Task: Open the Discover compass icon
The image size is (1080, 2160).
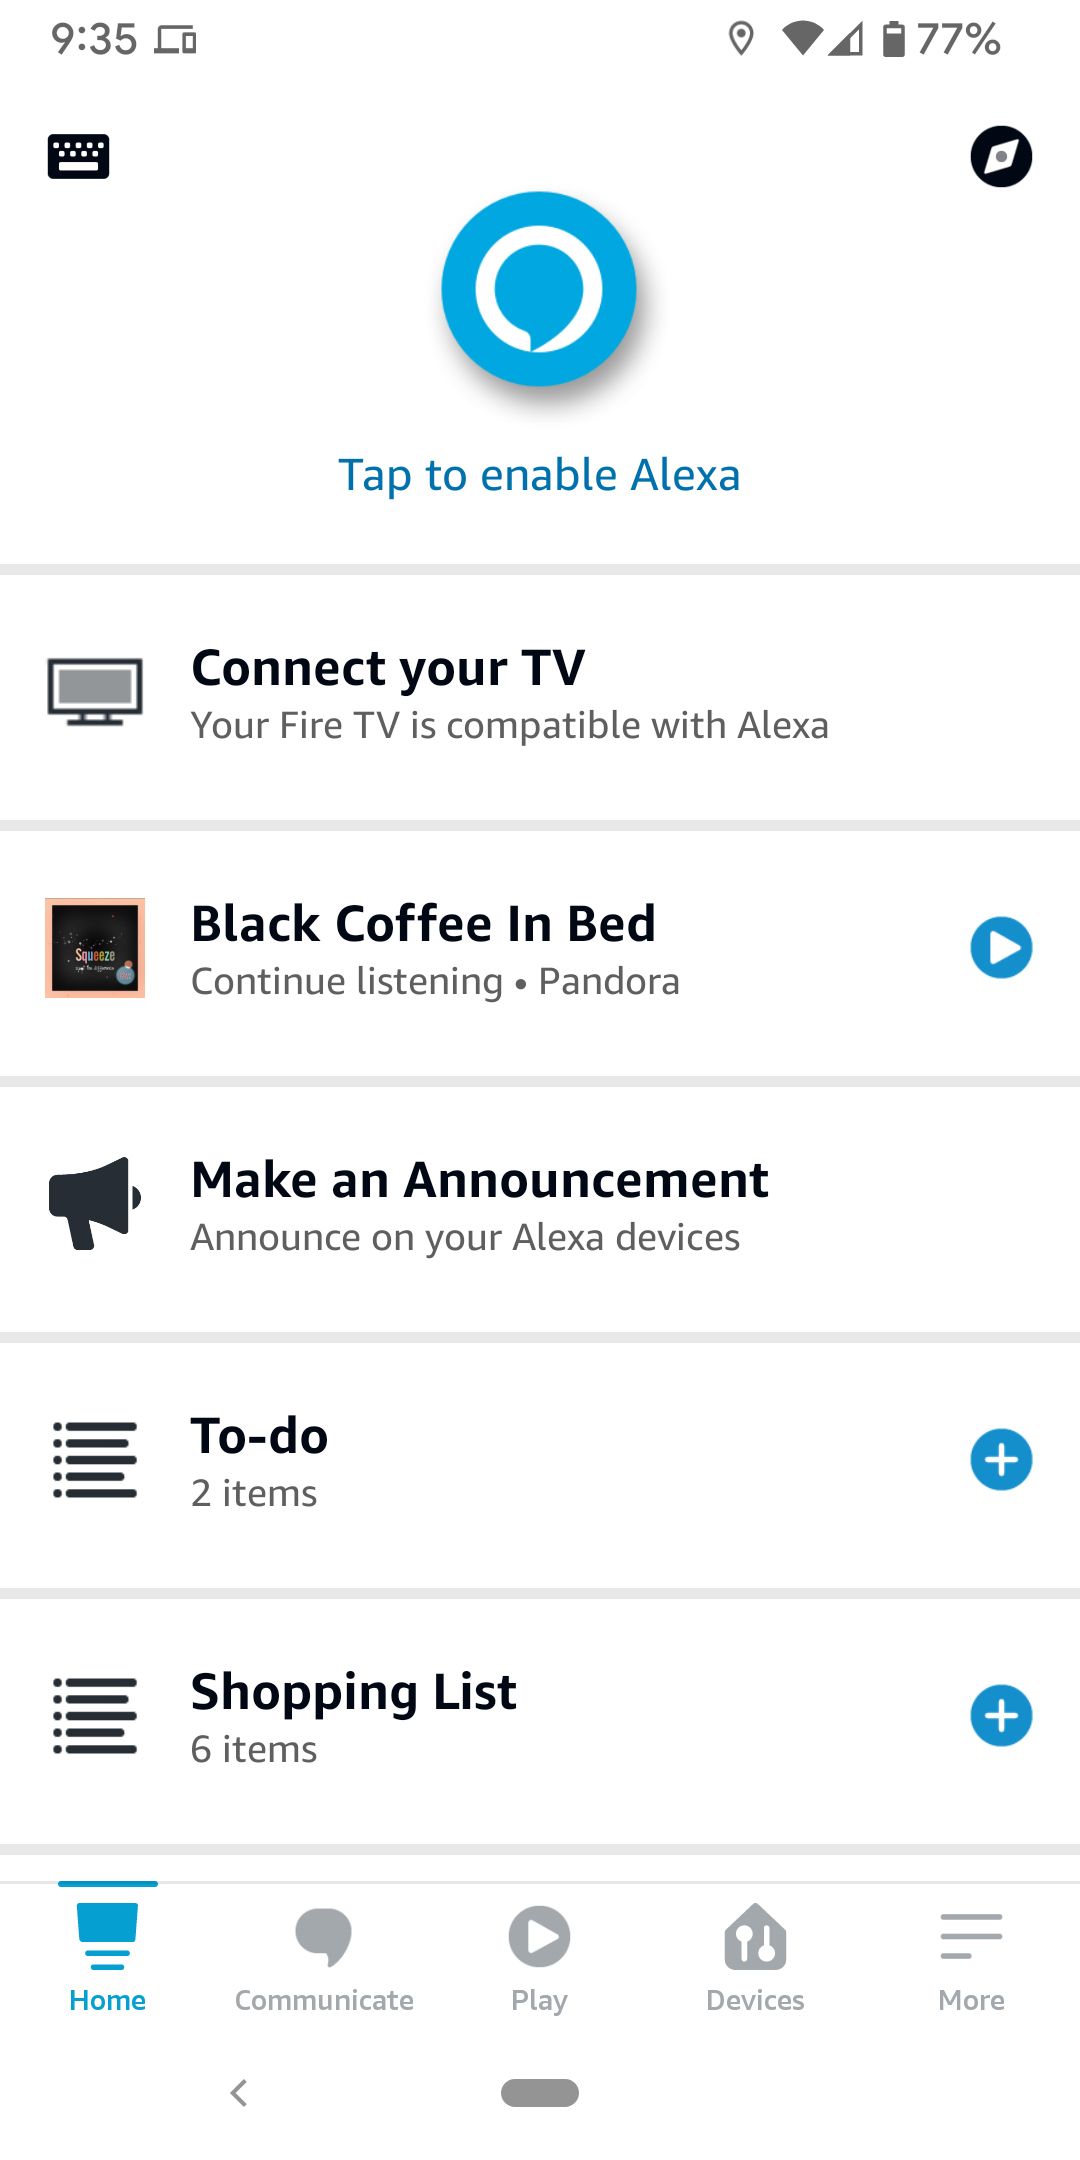Action: point(999,157)
